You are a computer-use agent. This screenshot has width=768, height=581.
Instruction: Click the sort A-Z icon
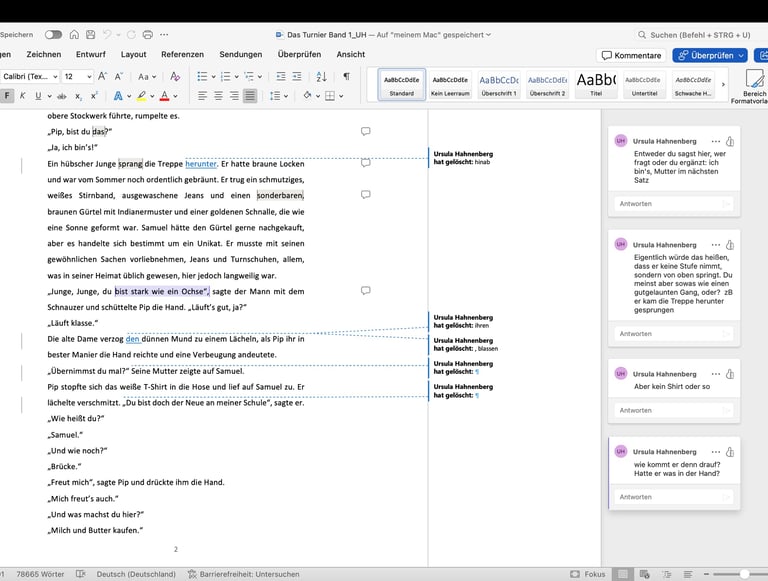tap(321, 76)
